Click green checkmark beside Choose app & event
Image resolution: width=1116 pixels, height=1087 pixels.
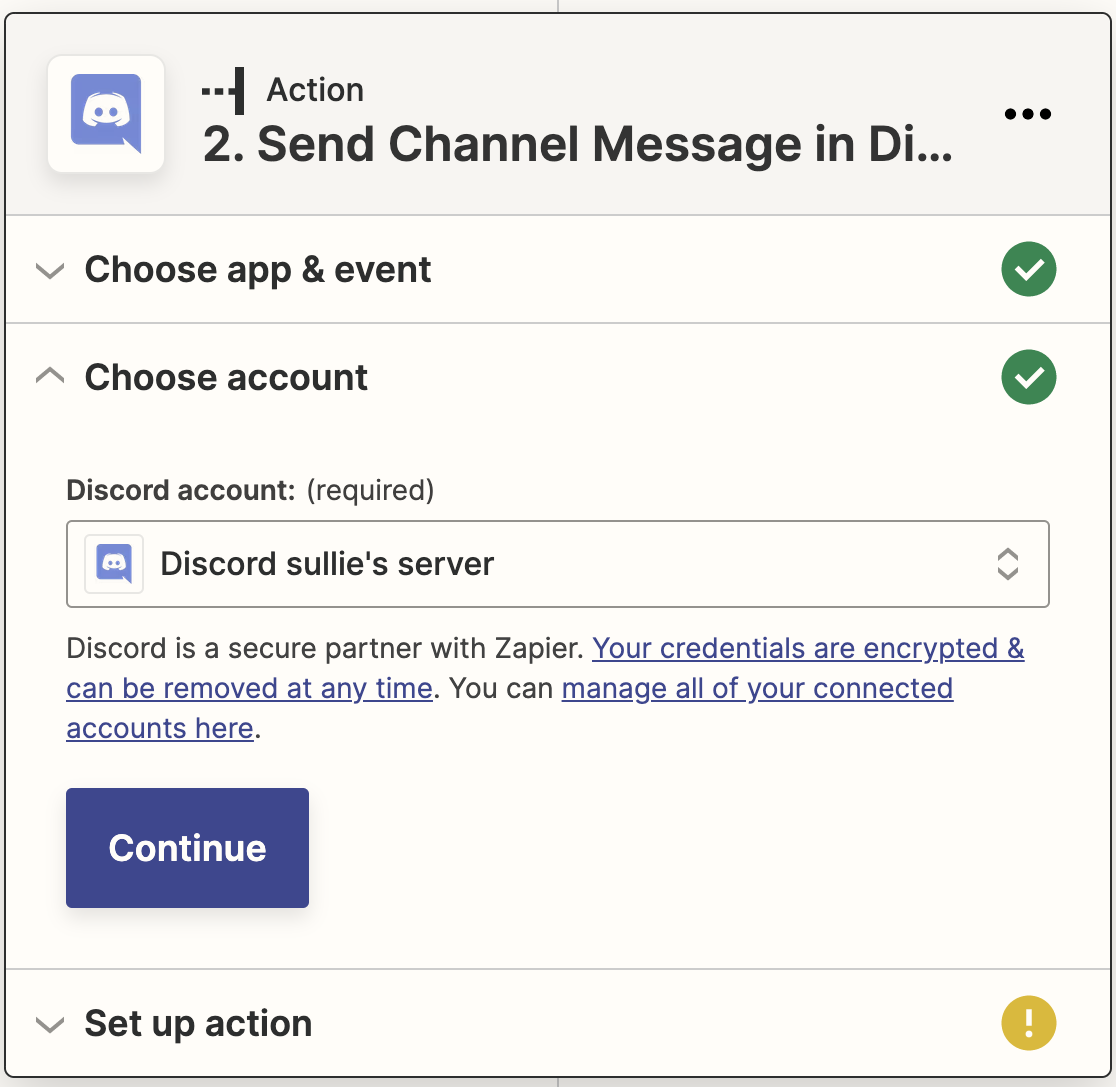click(x=1028, y=269)
